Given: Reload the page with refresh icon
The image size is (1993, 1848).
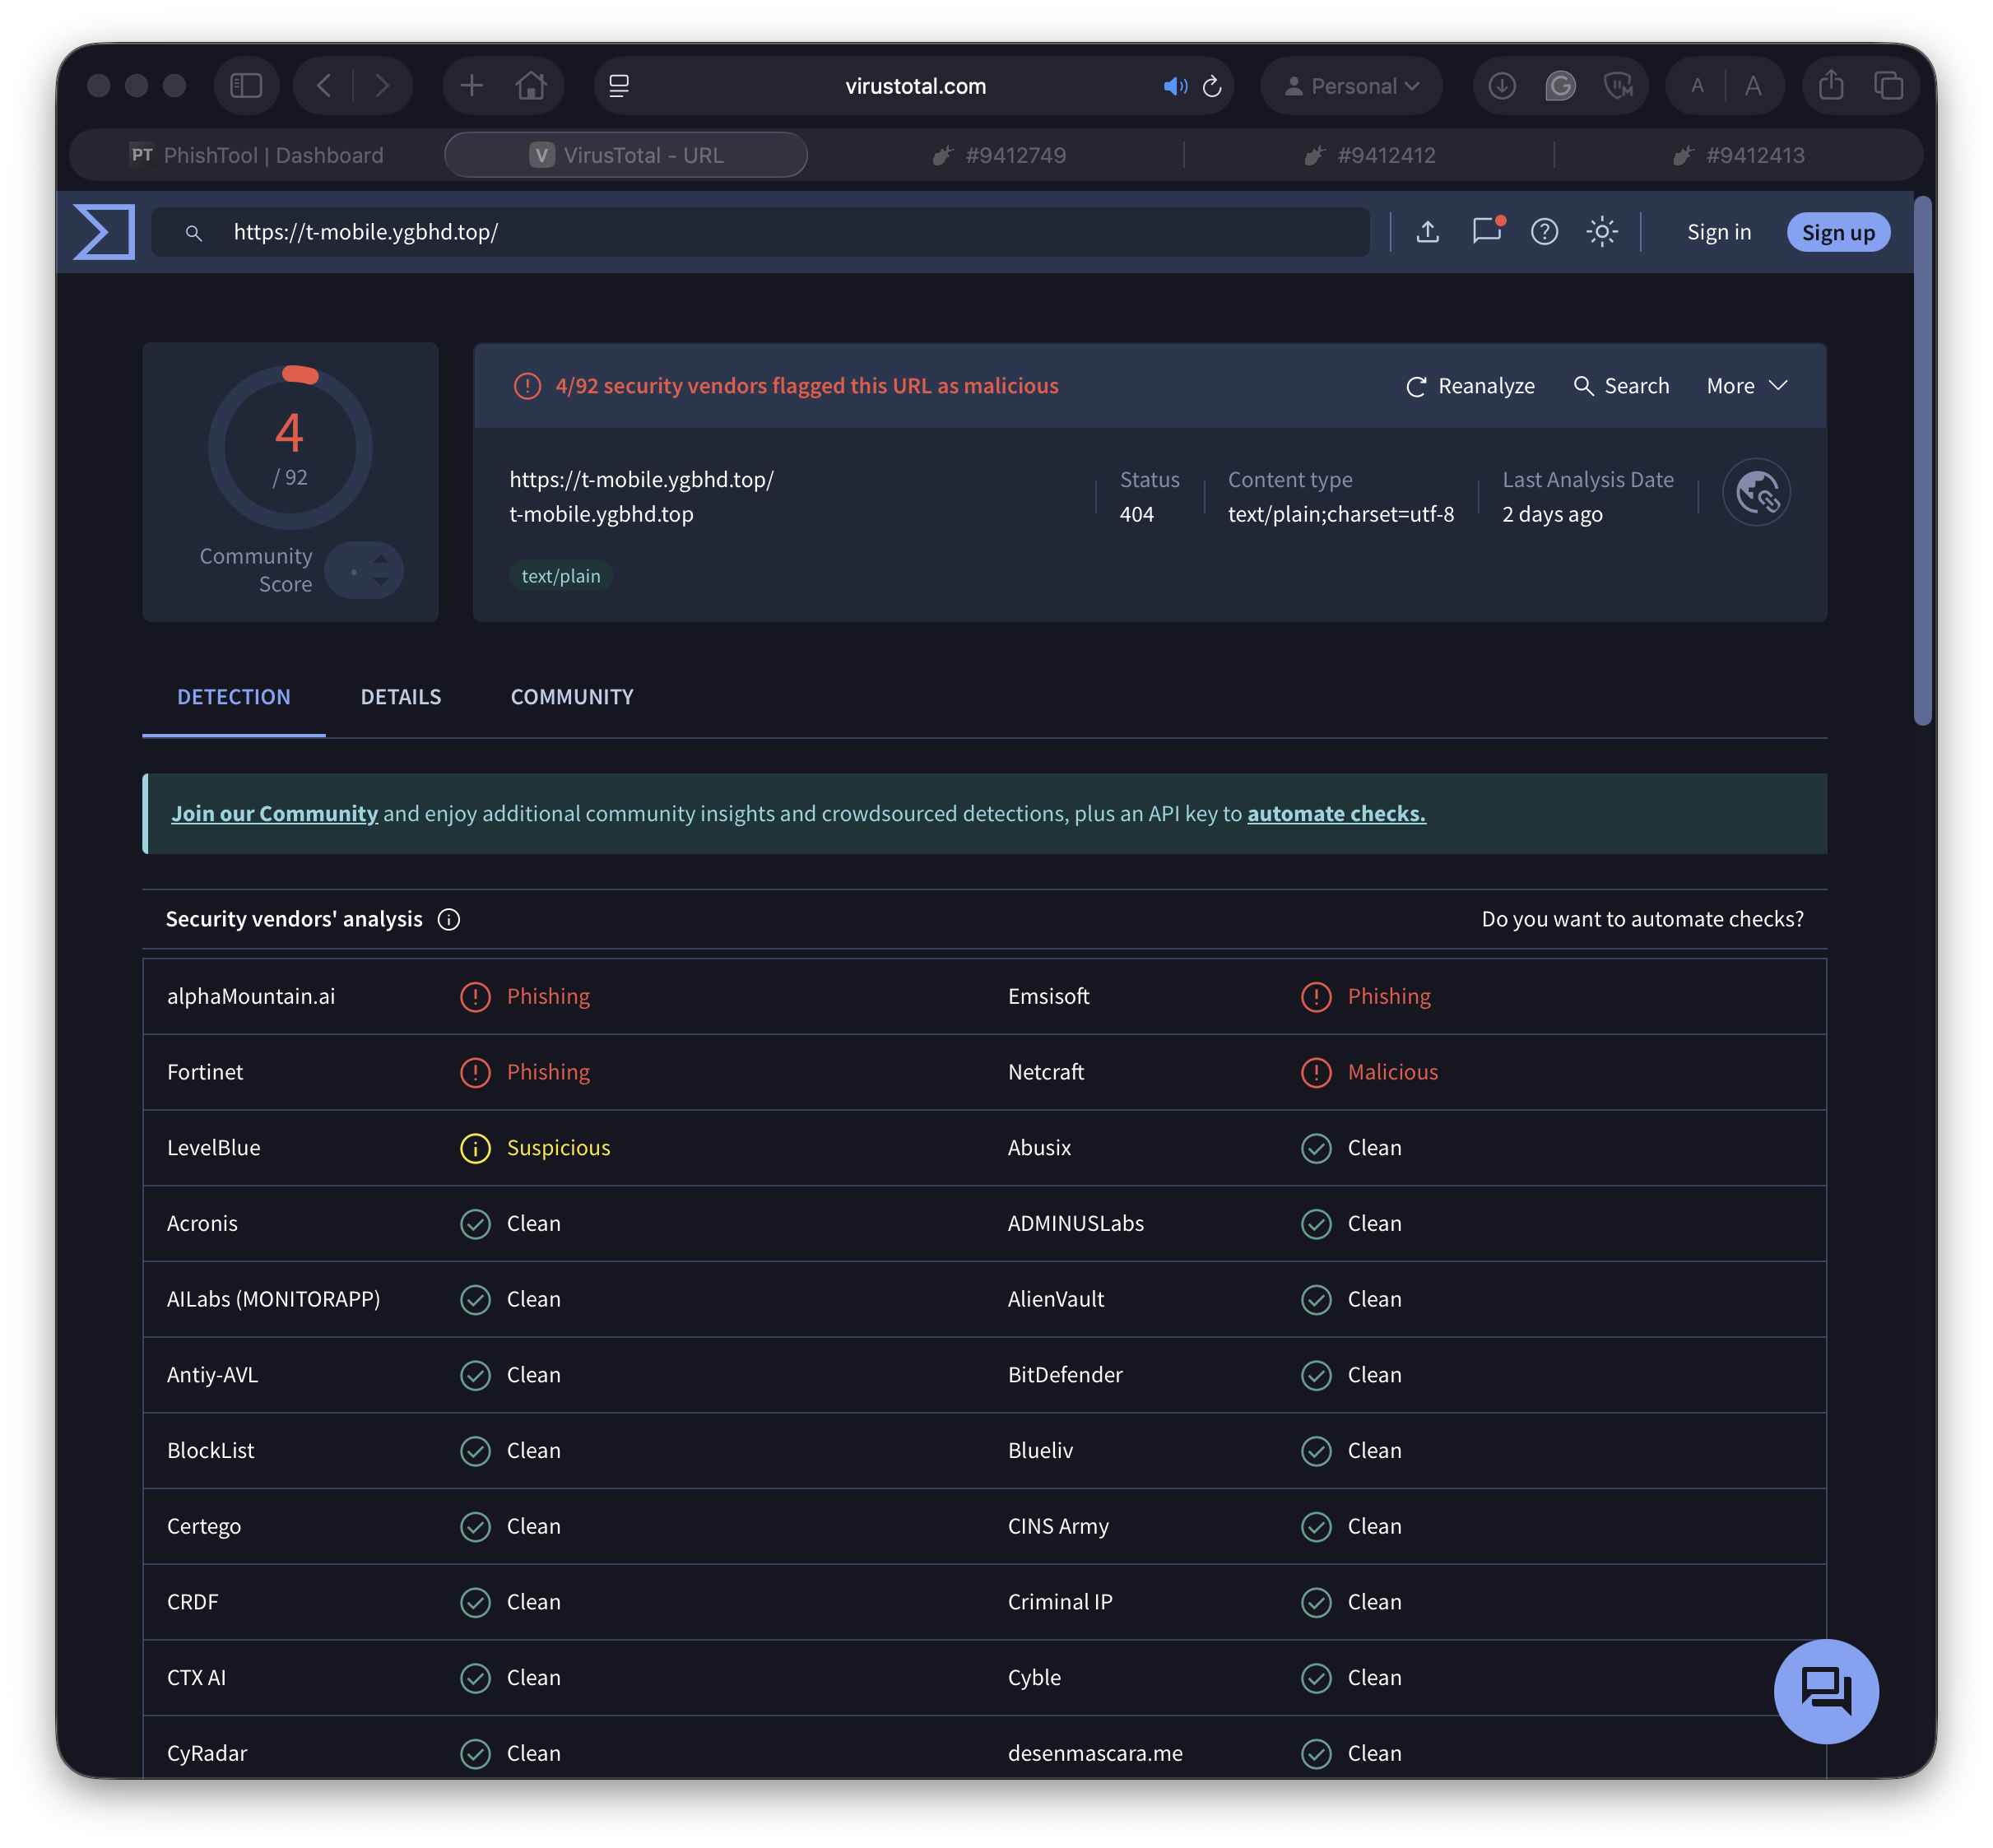Looking at the screenshot, I should click(1212, 86).
